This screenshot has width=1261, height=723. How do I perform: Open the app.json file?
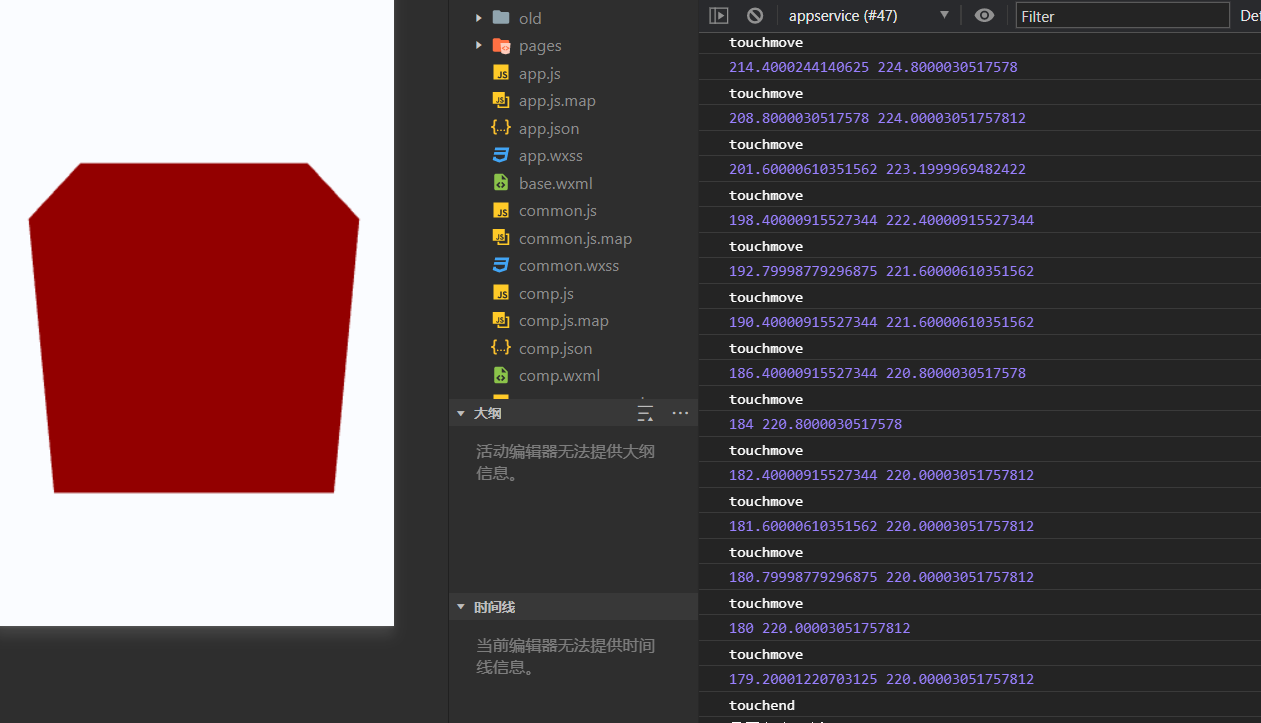(x=549, y=128)
